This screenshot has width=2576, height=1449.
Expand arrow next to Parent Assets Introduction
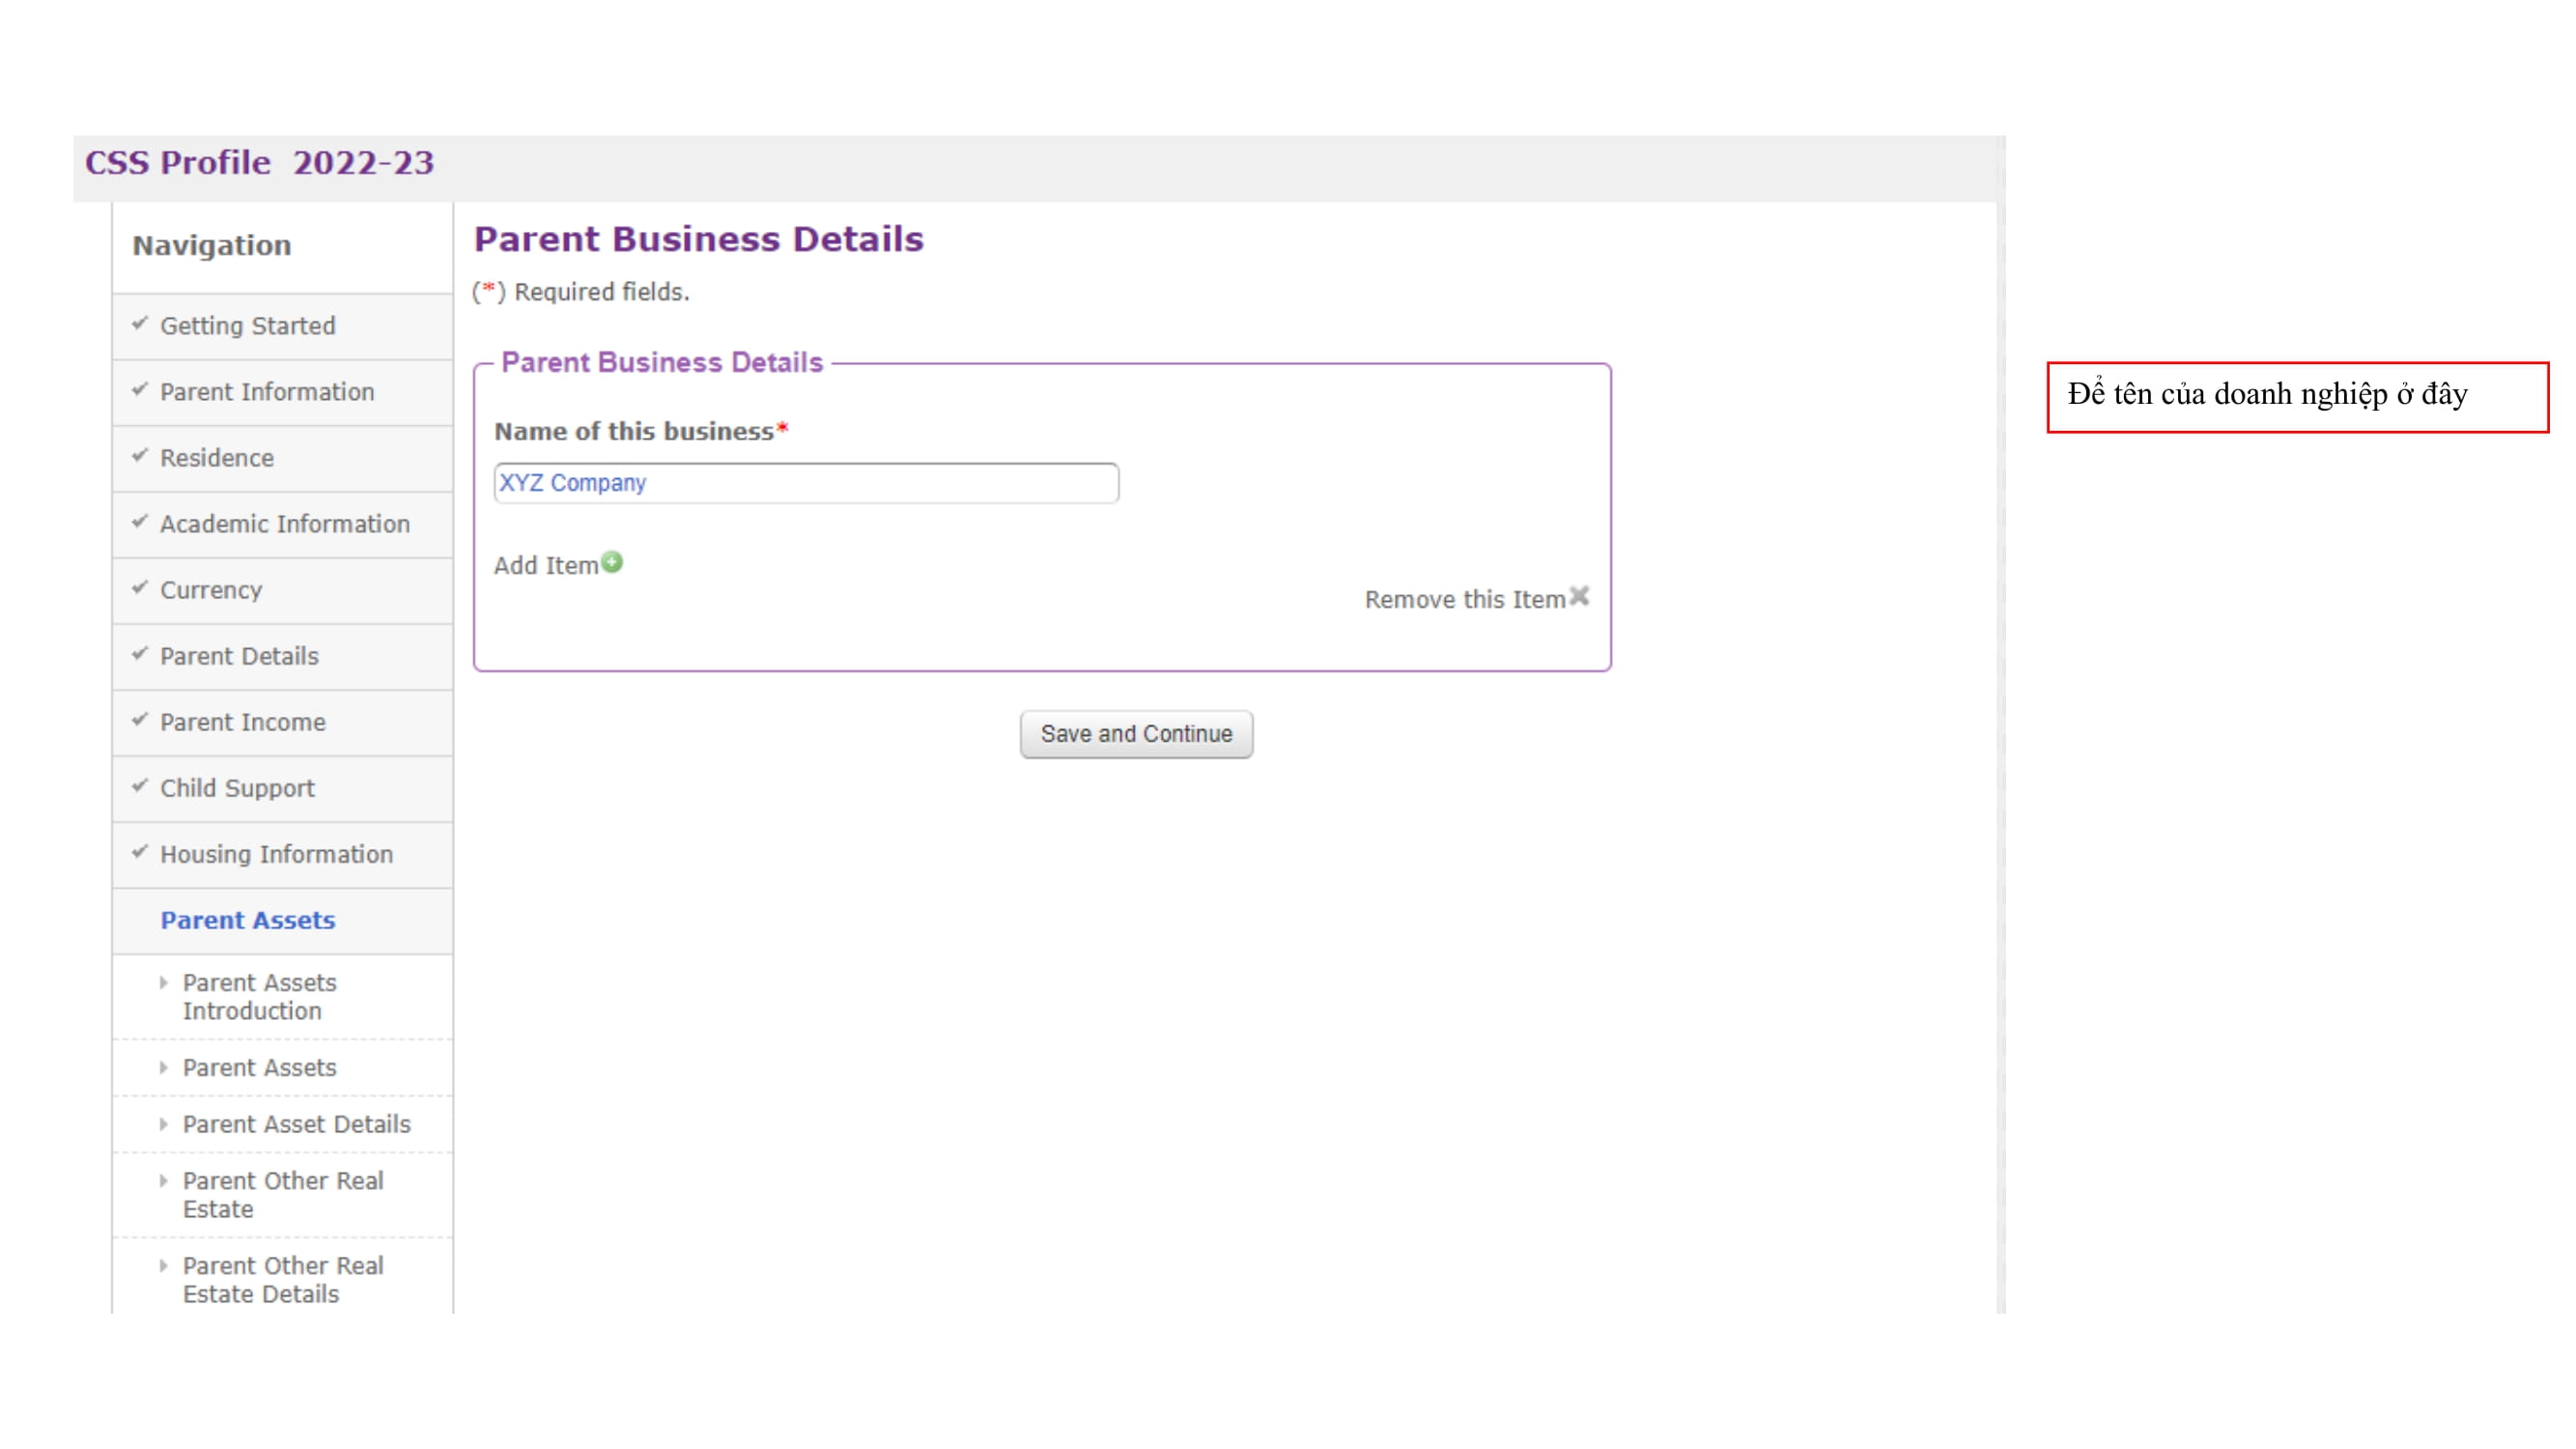163,983
